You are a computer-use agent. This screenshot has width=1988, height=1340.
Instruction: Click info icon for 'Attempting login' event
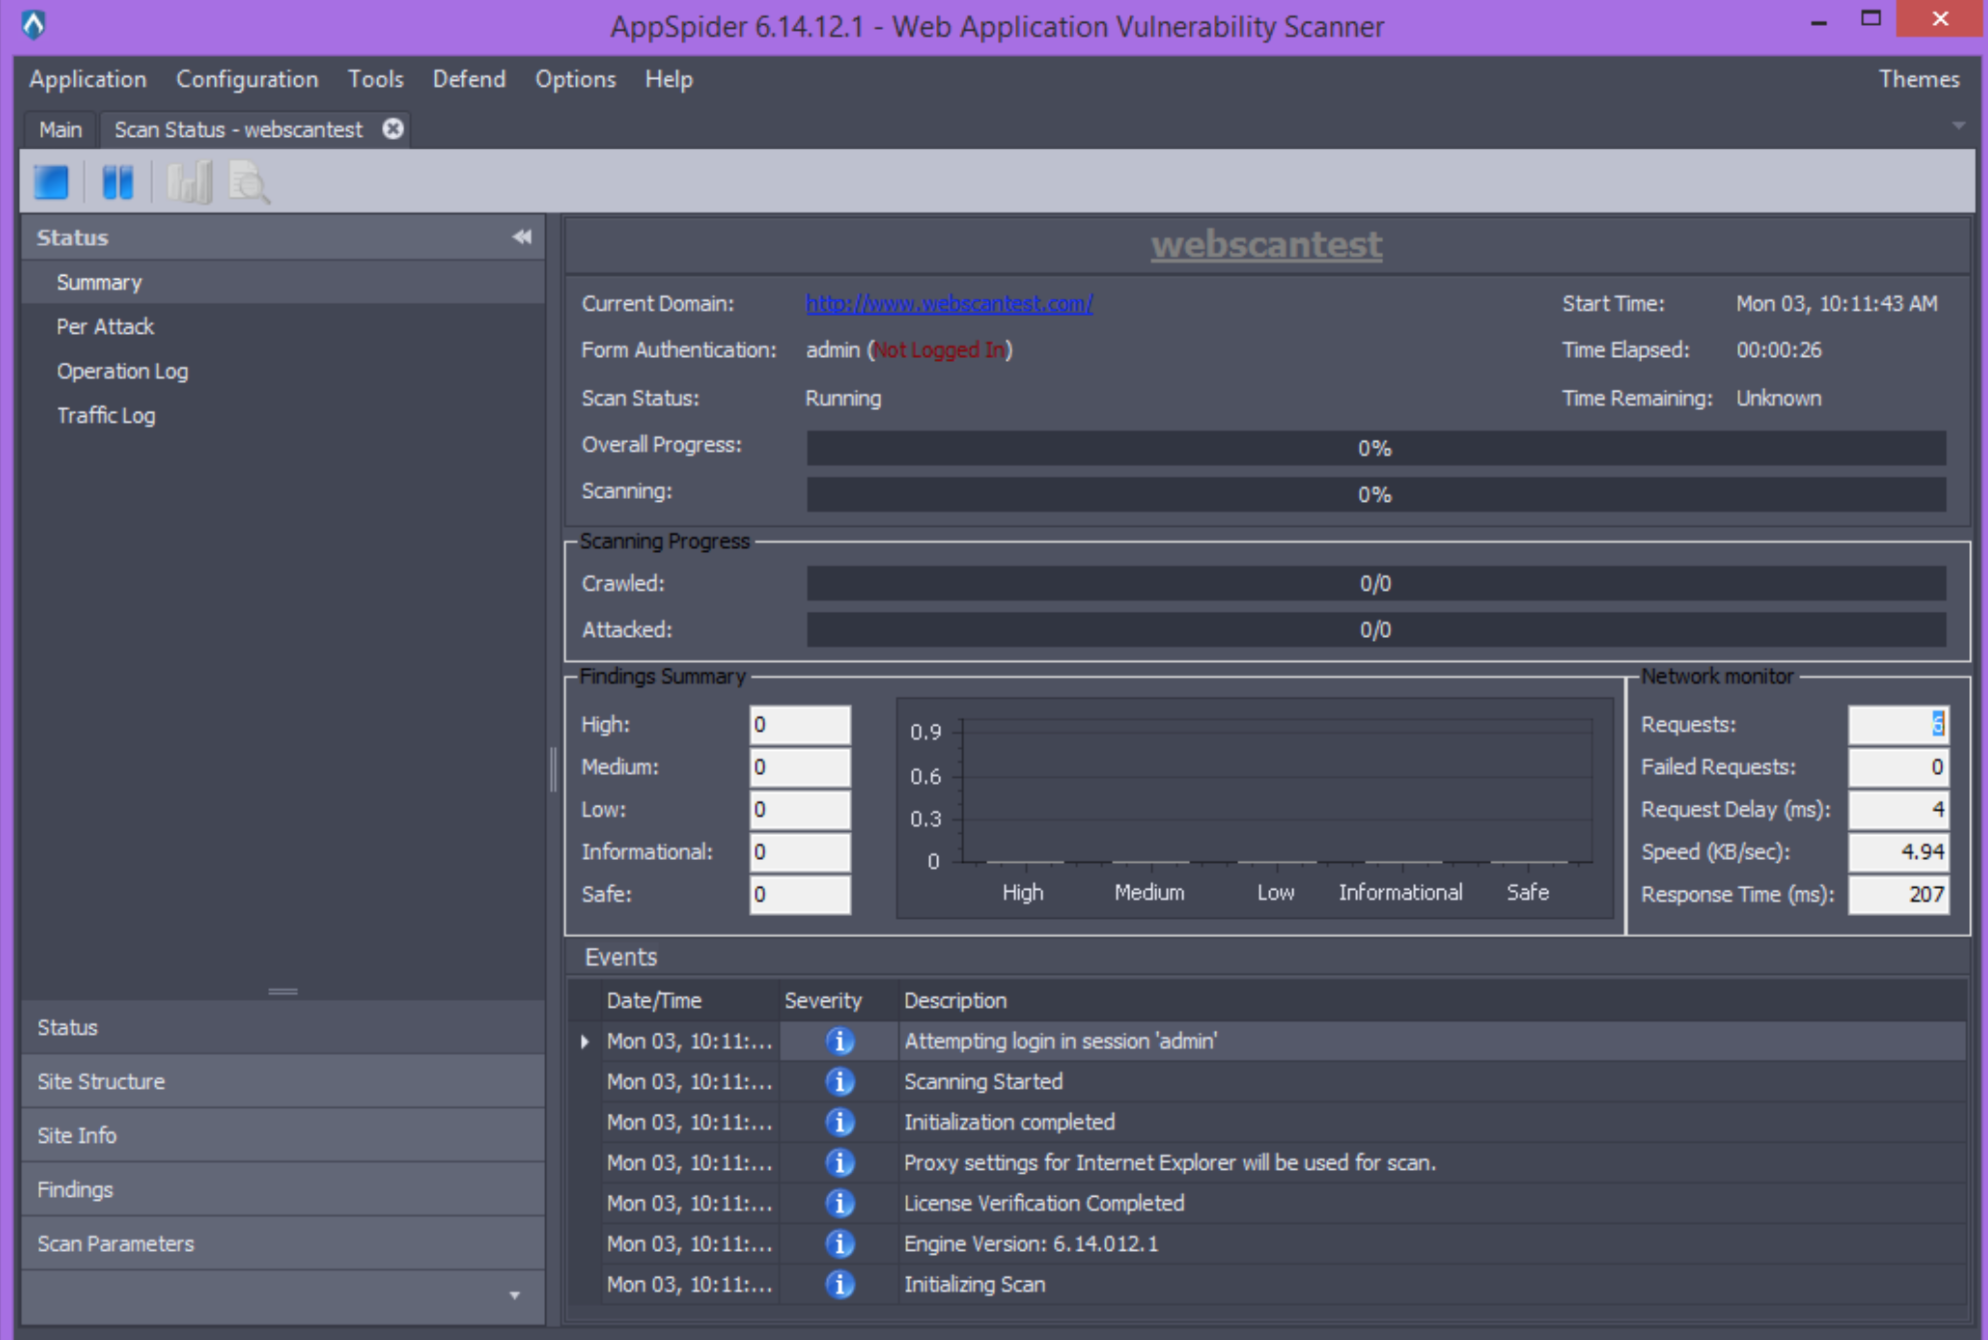(840, 1041)
